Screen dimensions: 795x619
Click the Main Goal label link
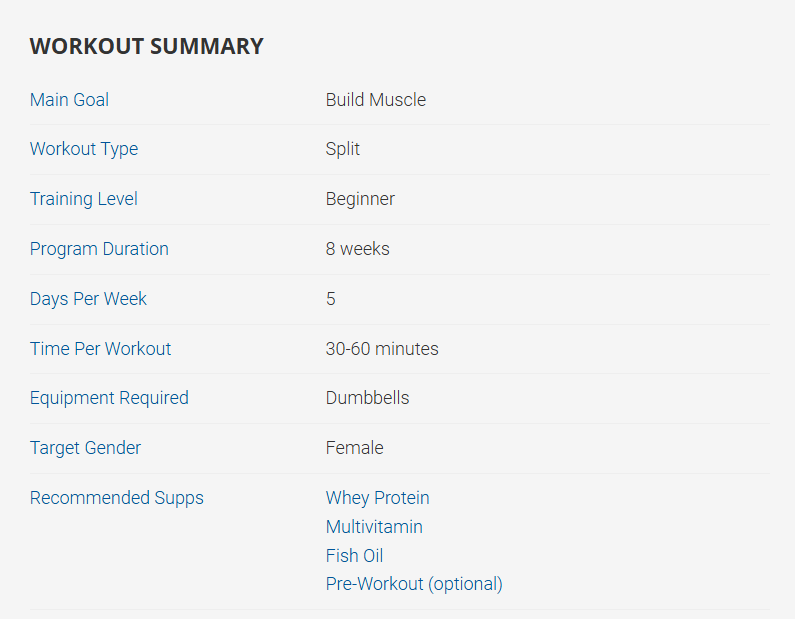point(69,100)
